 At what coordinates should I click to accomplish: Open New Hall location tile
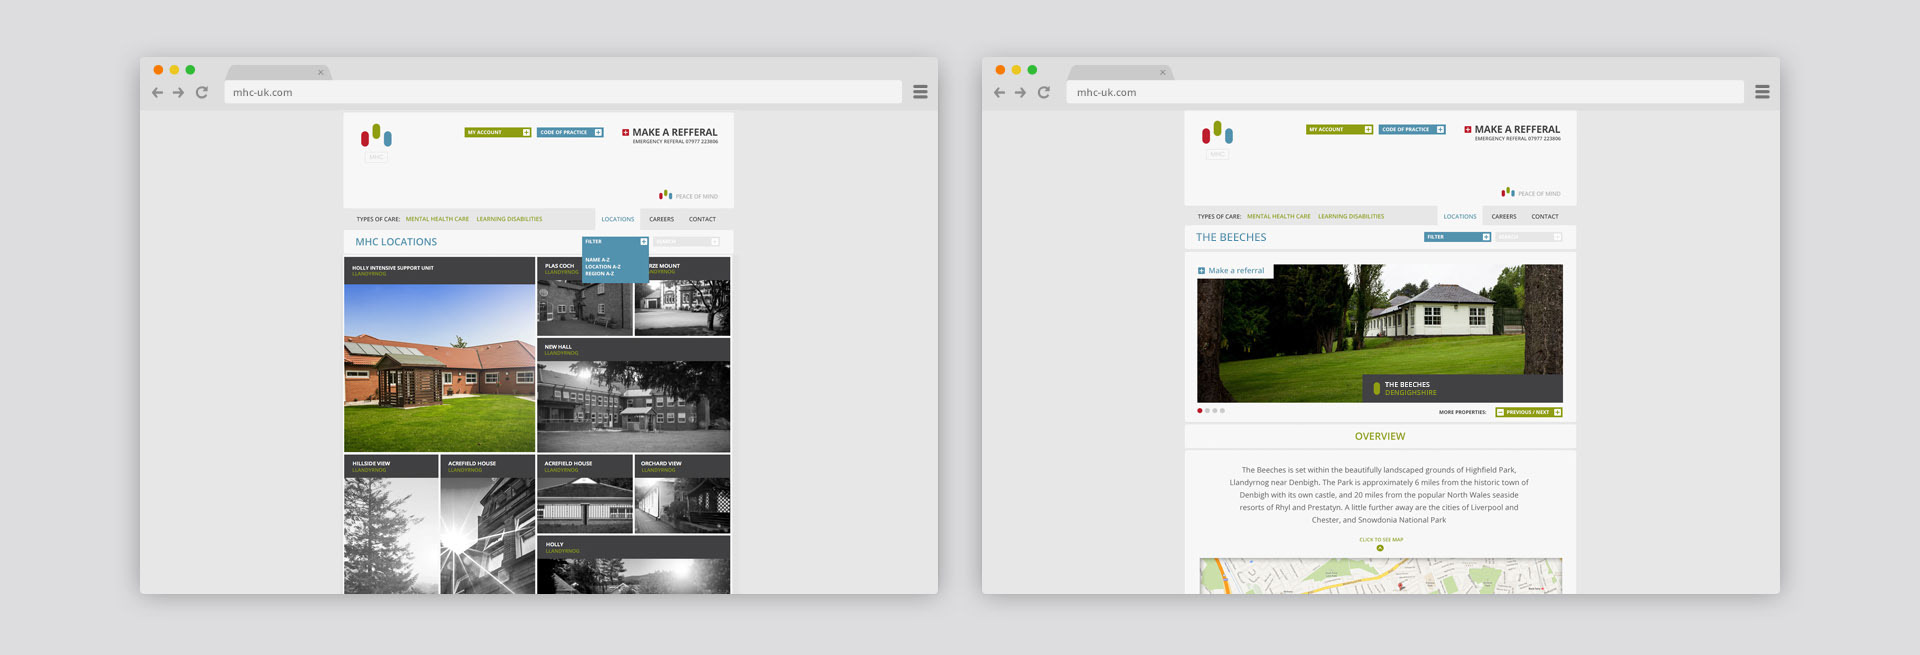click(634, 395)
